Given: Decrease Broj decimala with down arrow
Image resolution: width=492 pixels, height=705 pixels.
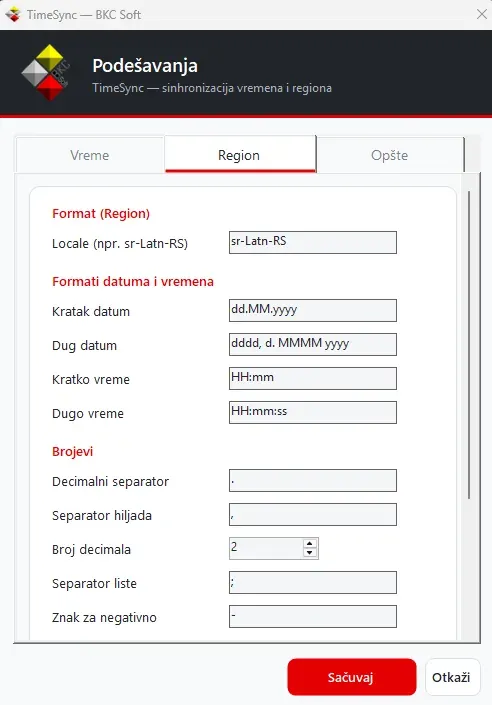Looking at the screenshot, I should coord(309,553).
